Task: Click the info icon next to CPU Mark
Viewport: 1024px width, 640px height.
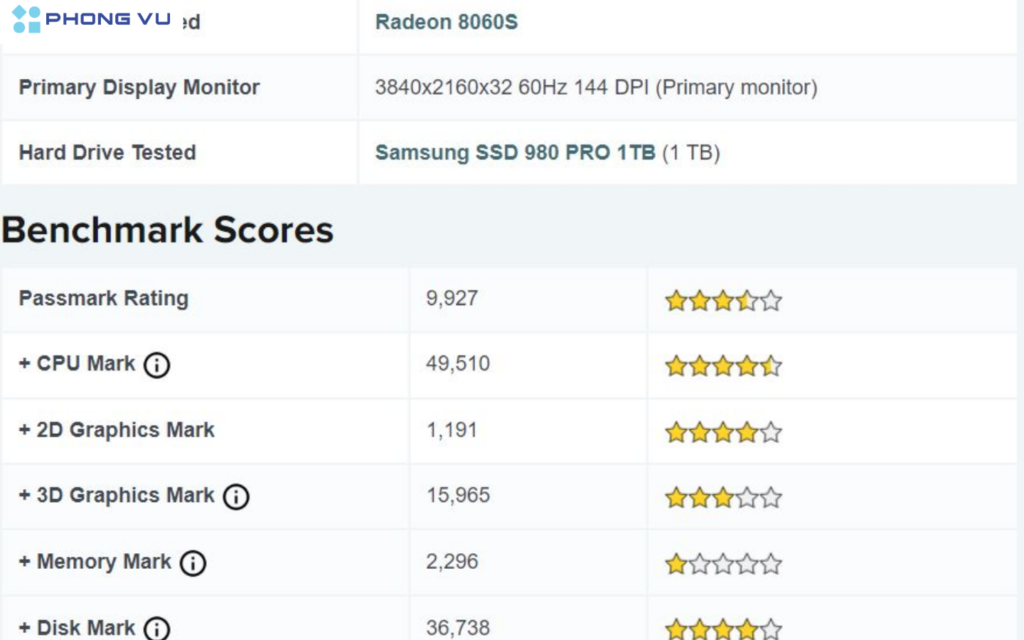Action: pyautogui.click(x=157, y=365)
